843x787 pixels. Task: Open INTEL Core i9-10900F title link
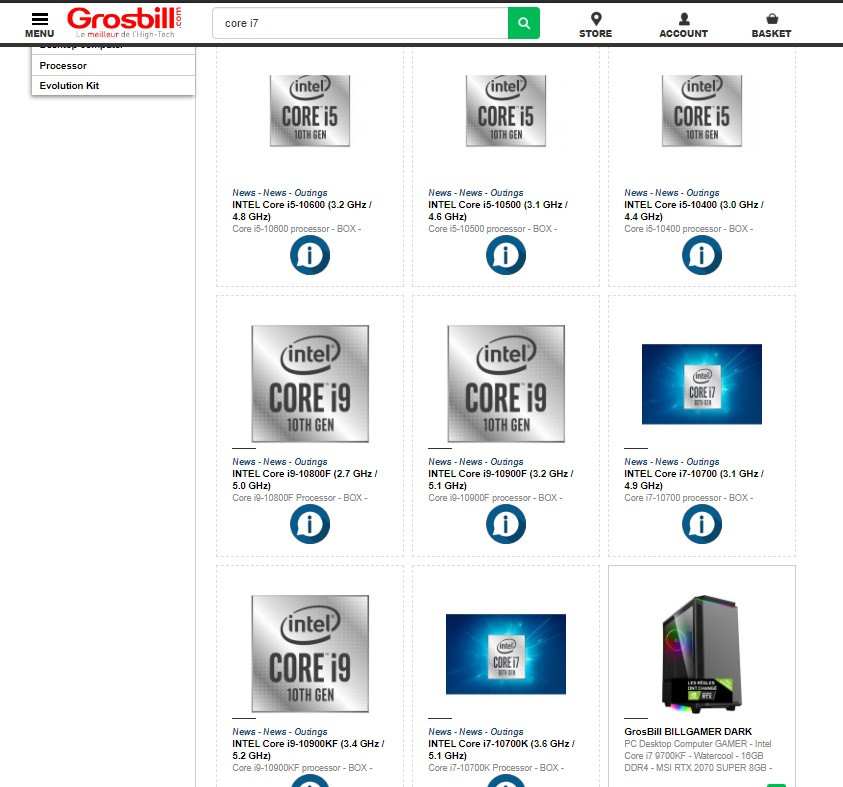pyautogui.click(x=501, y=480)
